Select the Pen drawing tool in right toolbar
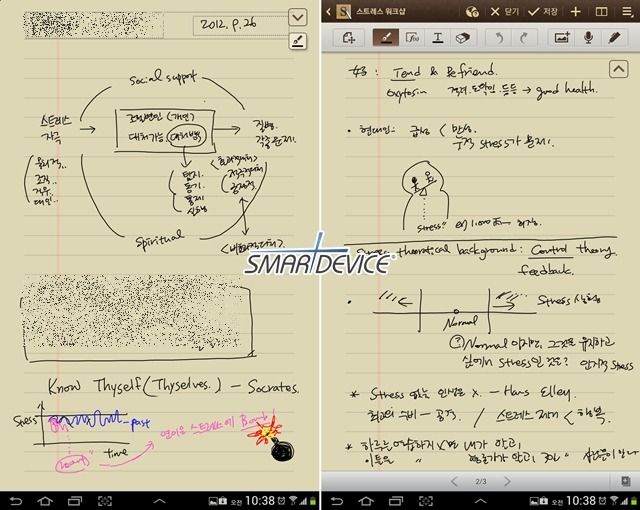The image size is (640, 510). click(386, 38)
